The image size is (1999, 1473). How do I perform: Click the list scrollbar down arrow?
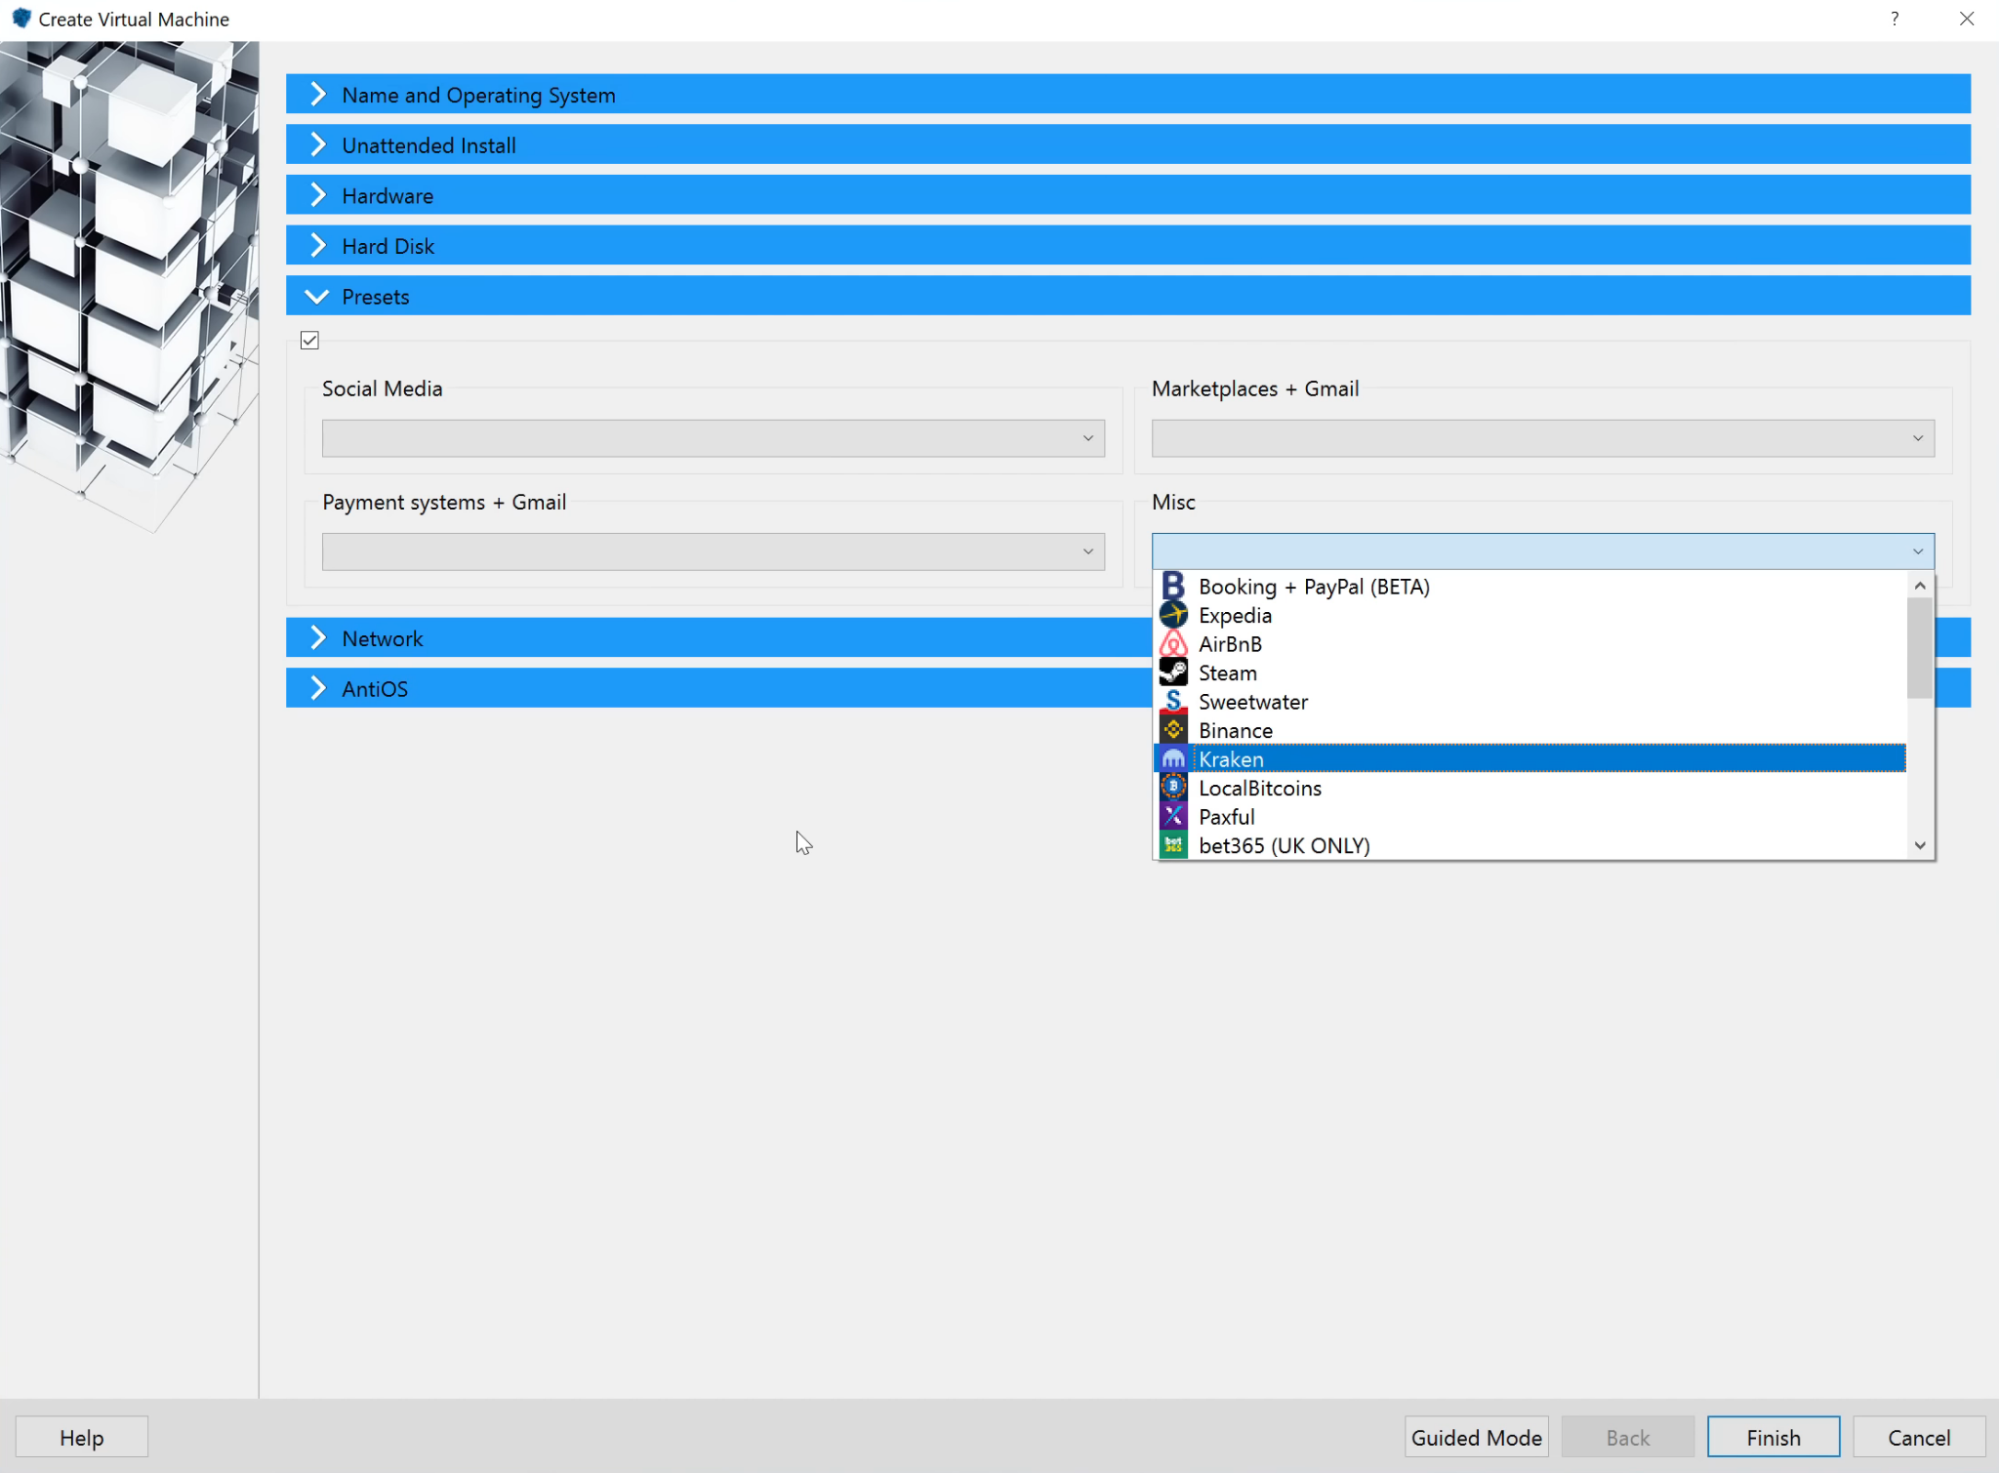(1919, 846)
